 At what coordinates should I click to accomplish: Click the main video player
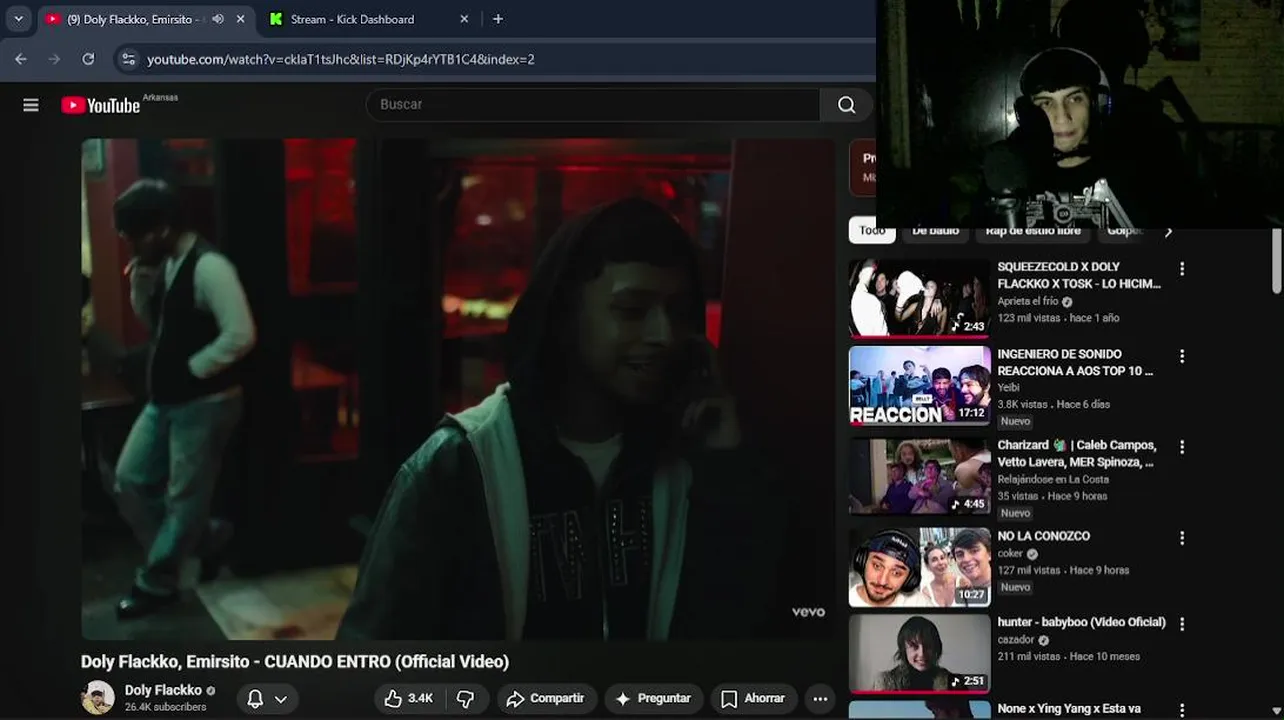[458, 389]
